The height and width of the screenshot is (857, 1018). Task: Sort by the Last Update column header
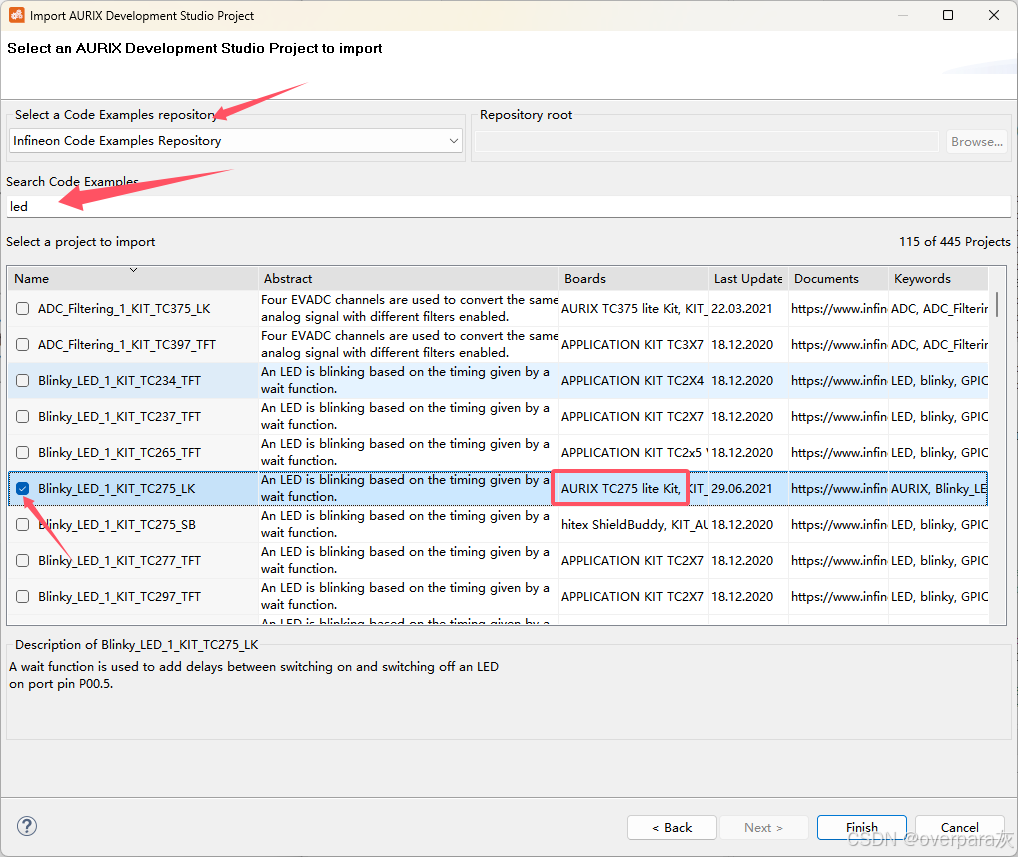[748, 279]
